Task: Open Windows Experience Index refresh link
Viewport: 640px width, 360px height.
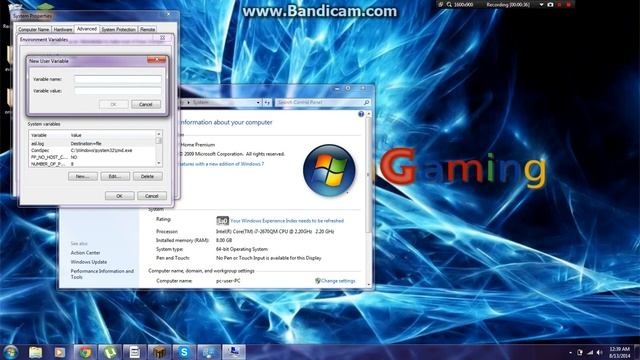Action: pos(287,221)
